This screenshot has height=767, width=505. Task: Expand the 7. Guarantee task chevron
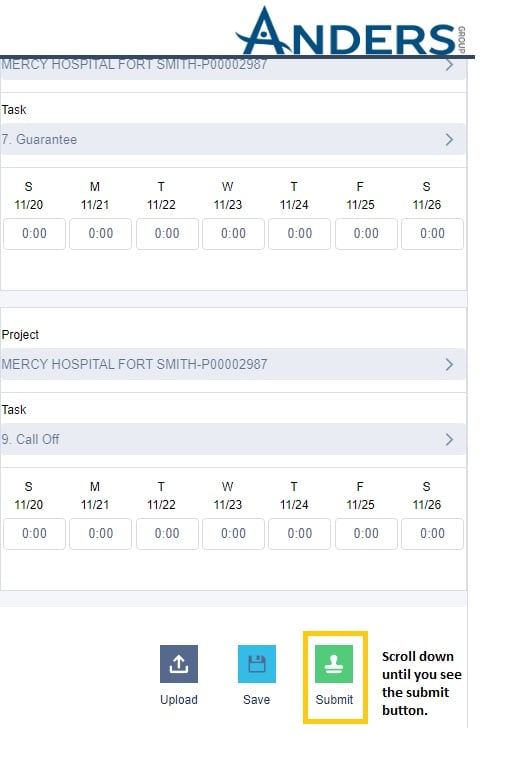point(449,139)
